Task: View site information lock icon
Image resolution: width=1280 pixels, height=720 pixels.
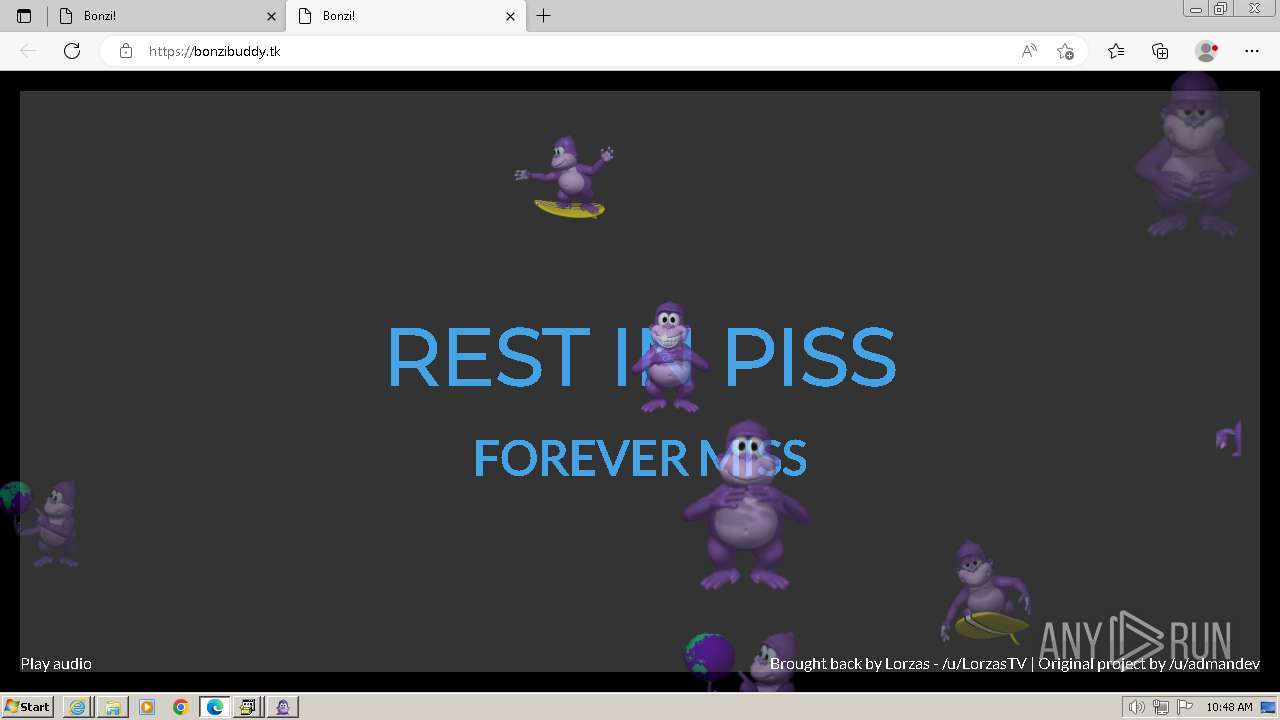Action: click(125, 51)
